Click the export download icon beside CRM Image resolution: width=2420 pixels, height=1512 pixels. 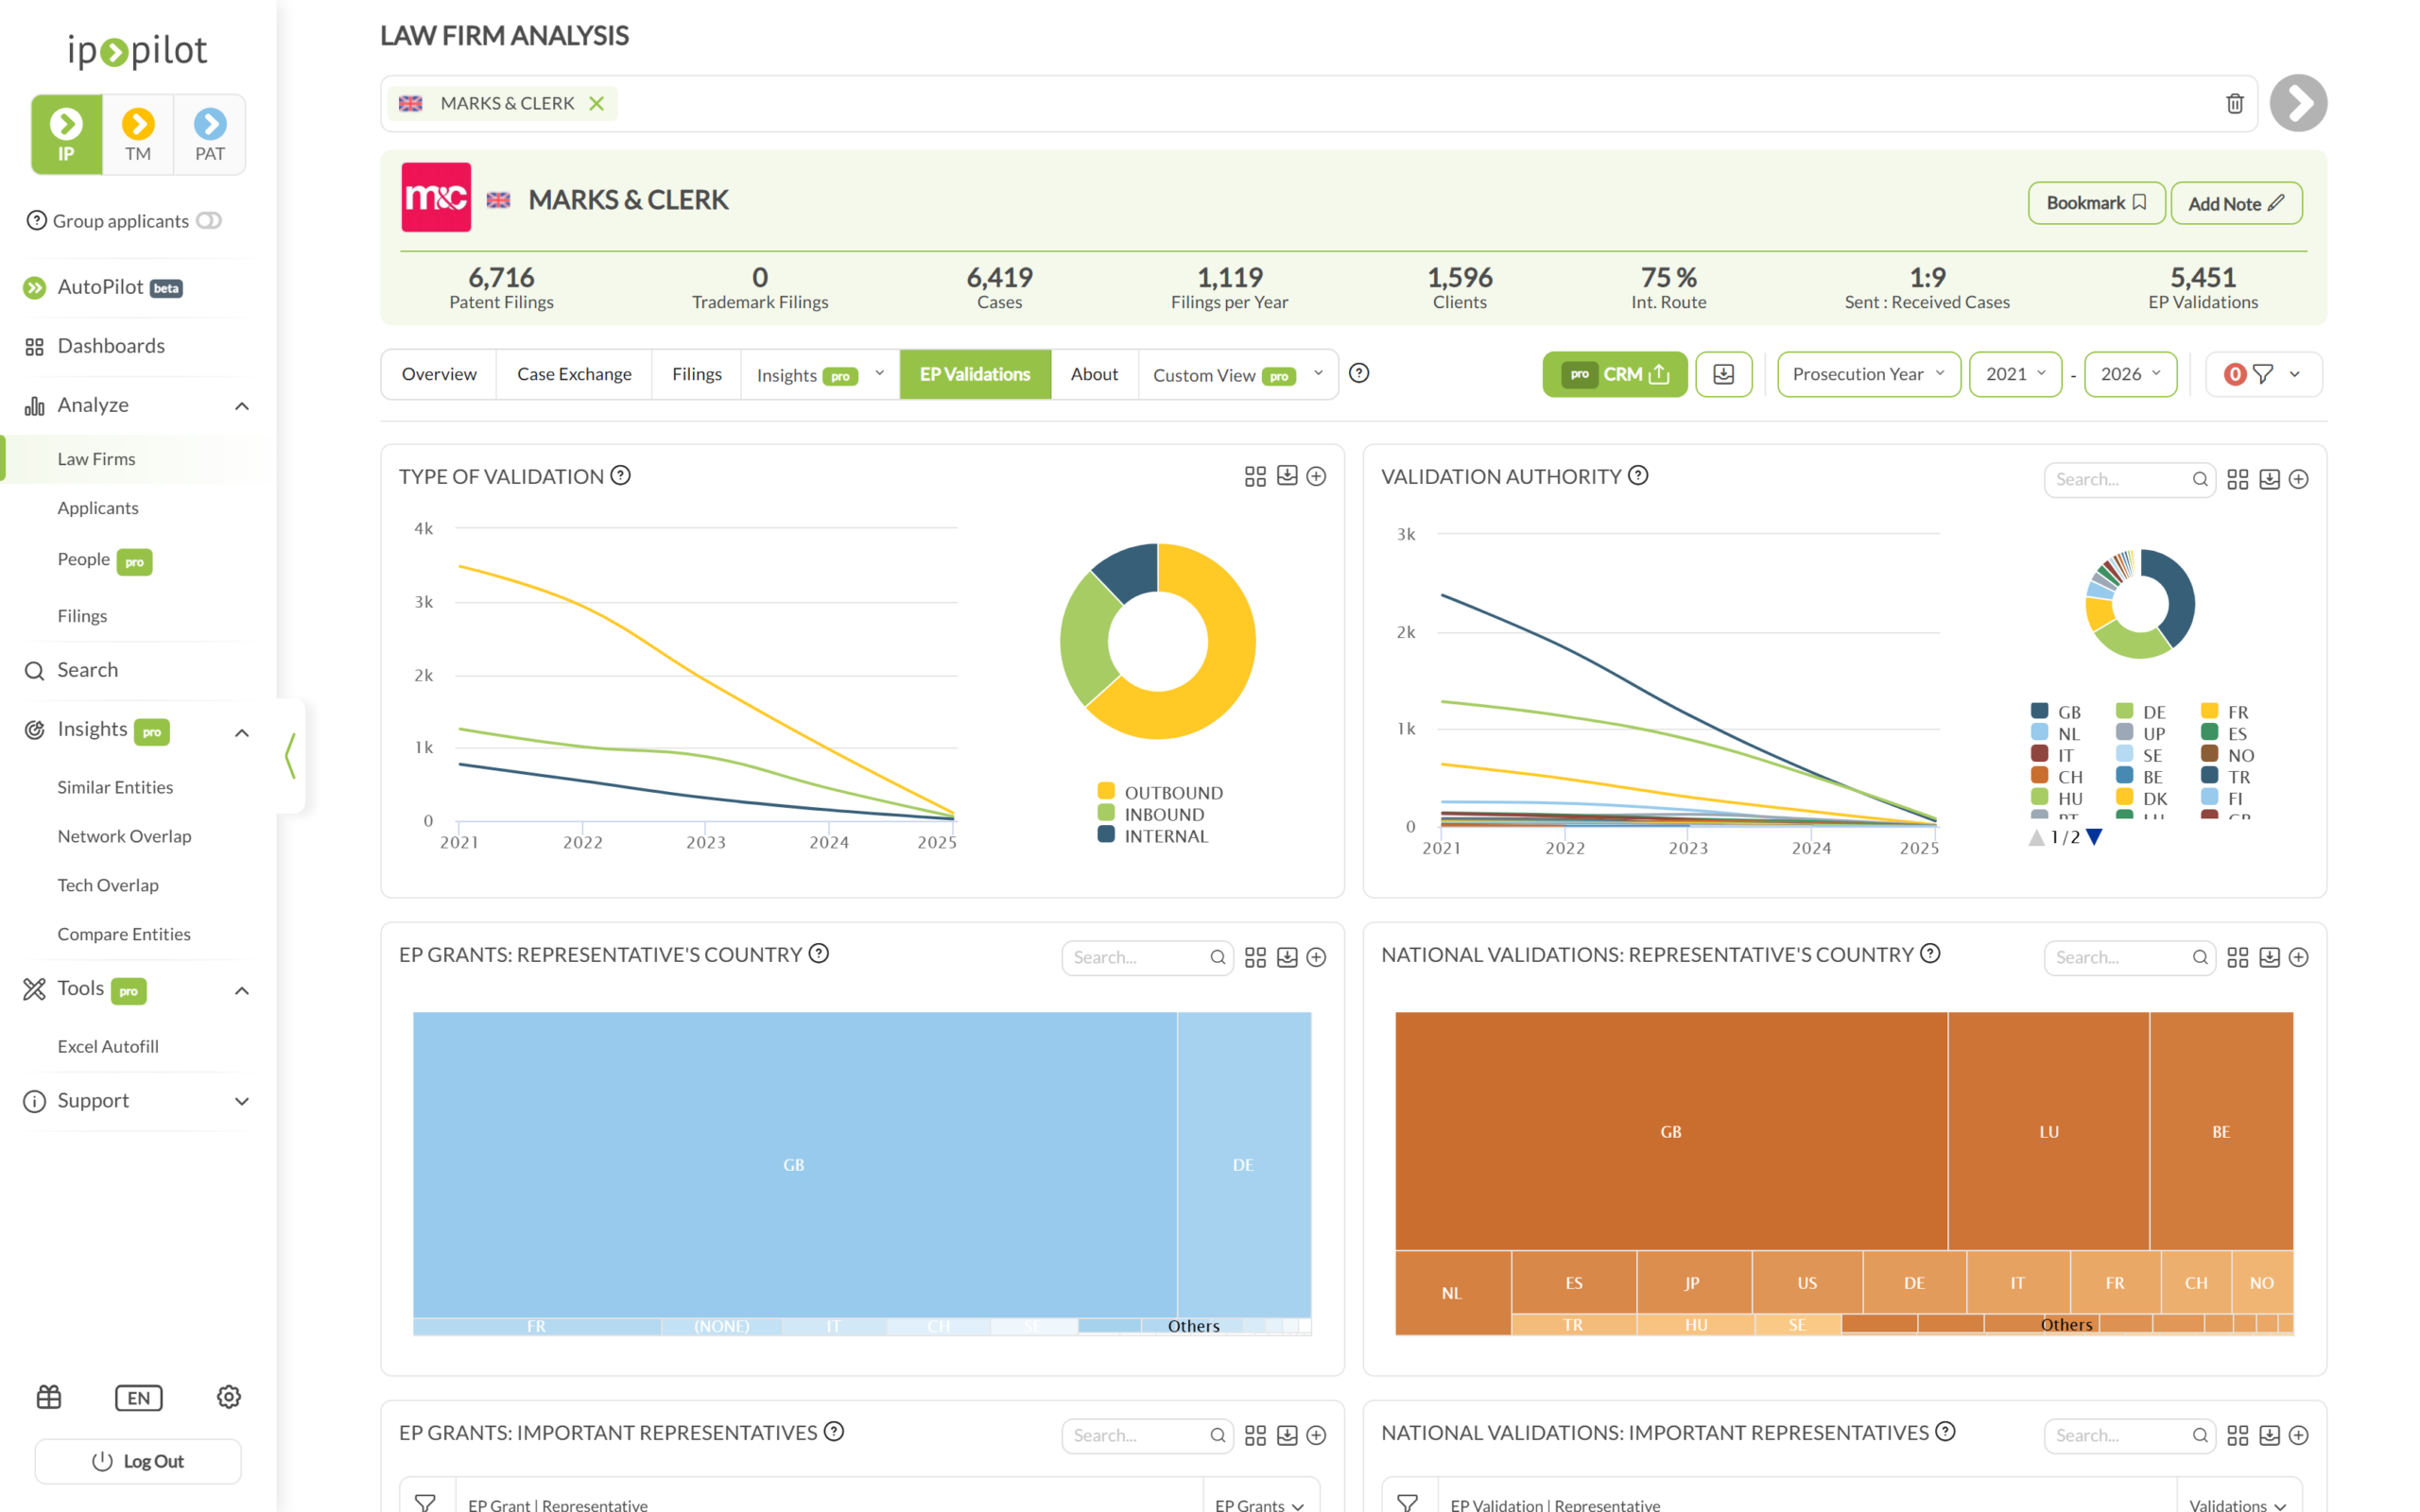pyautogui.click(x=1723, y=374)
